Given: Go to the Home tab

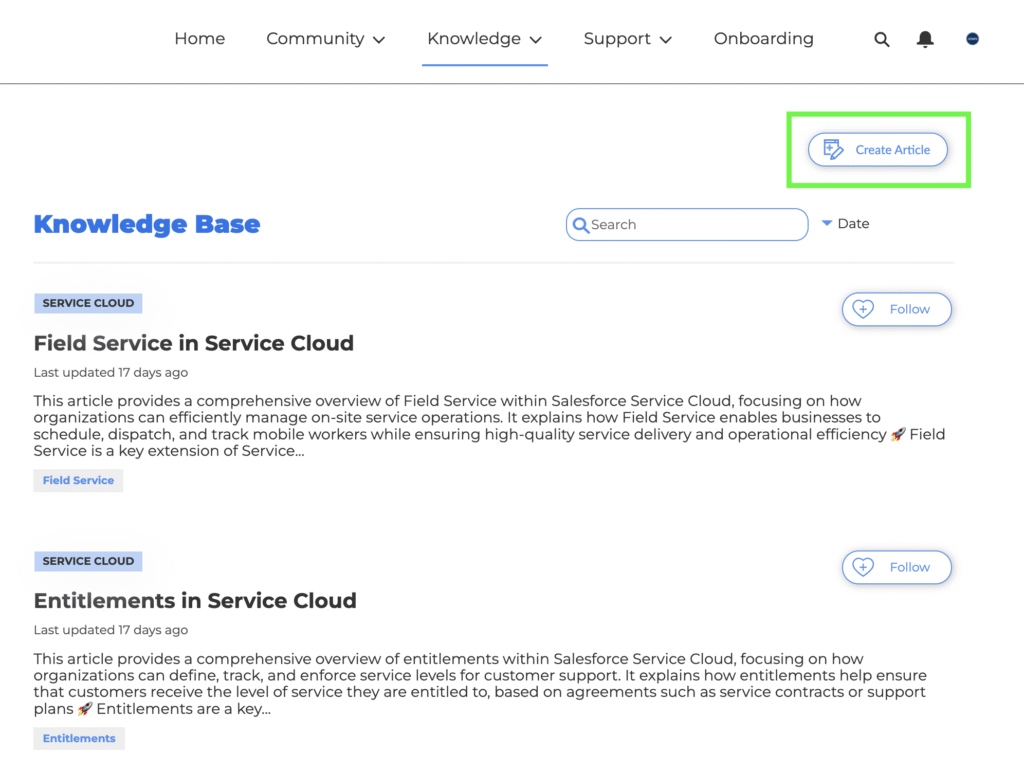Looking at the screenshot, I should click(200, 39).
